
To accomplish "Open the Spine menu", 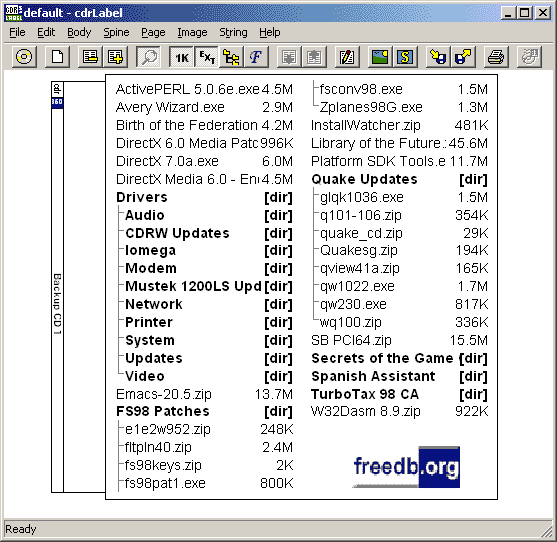I will (116, 32).
